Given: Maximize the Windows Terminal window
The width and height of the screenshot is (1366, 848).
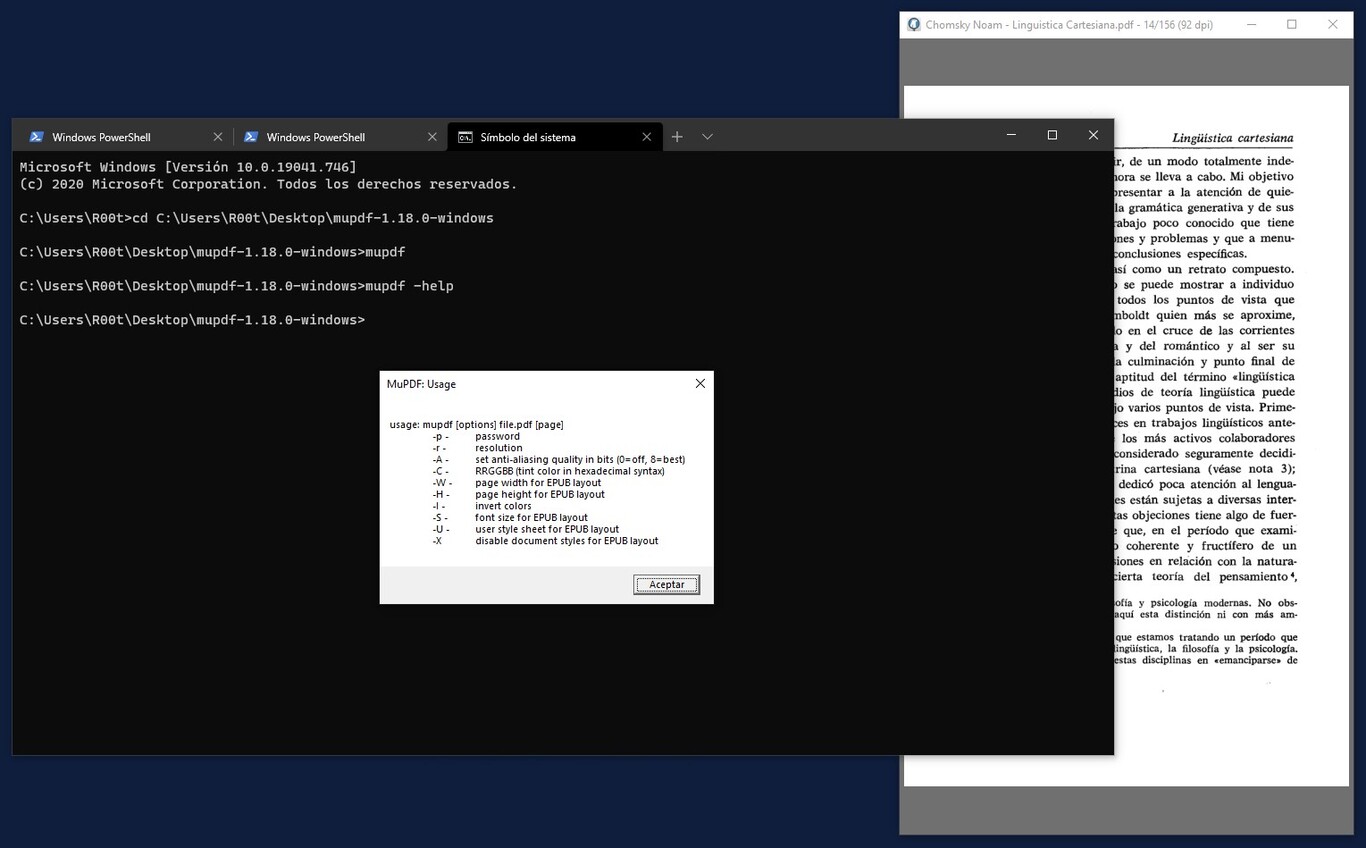Looking at the screenshot, I should point(1052,135).
